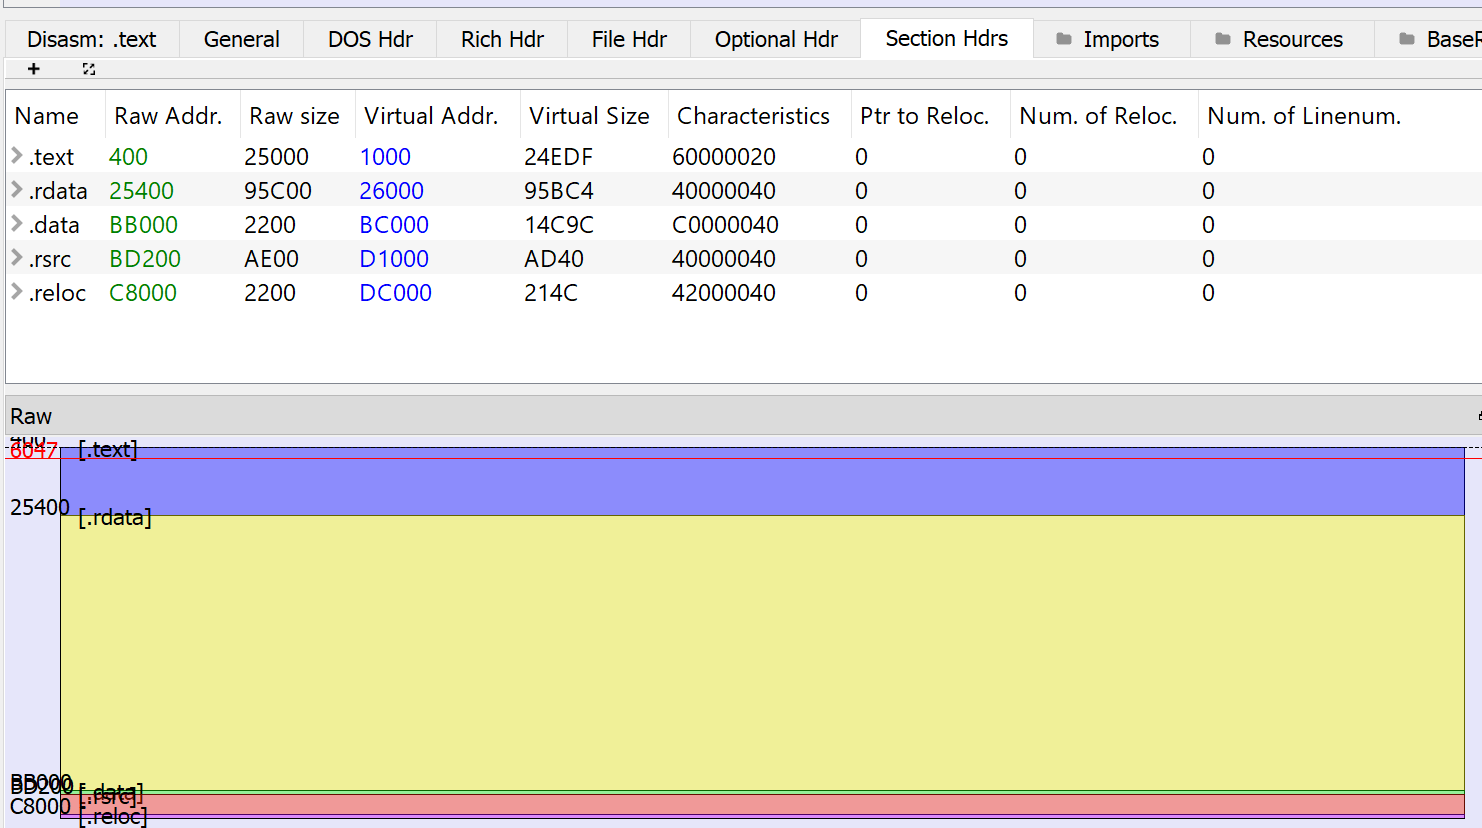
Task: Select the Section Hdrs tab
Action: [x=947, y=38]
